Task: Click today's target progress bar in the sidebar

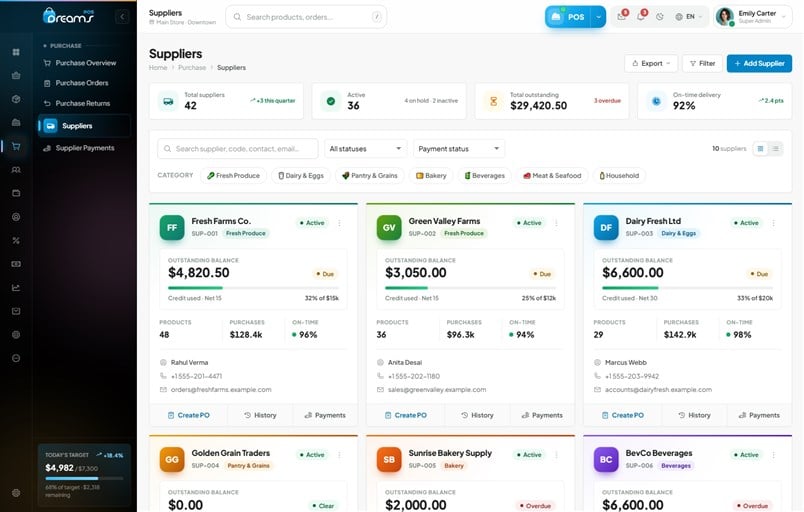Action: [x=84, y=478]
